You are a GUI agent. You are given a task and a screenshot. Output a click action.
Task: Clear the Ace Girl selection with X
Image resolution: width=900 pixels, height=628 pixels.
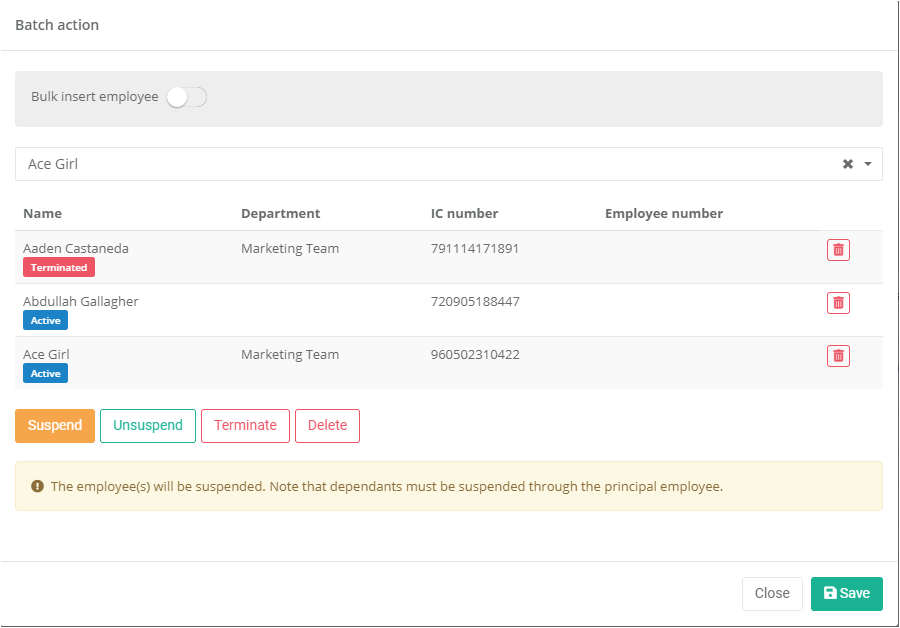coord(848,164)
